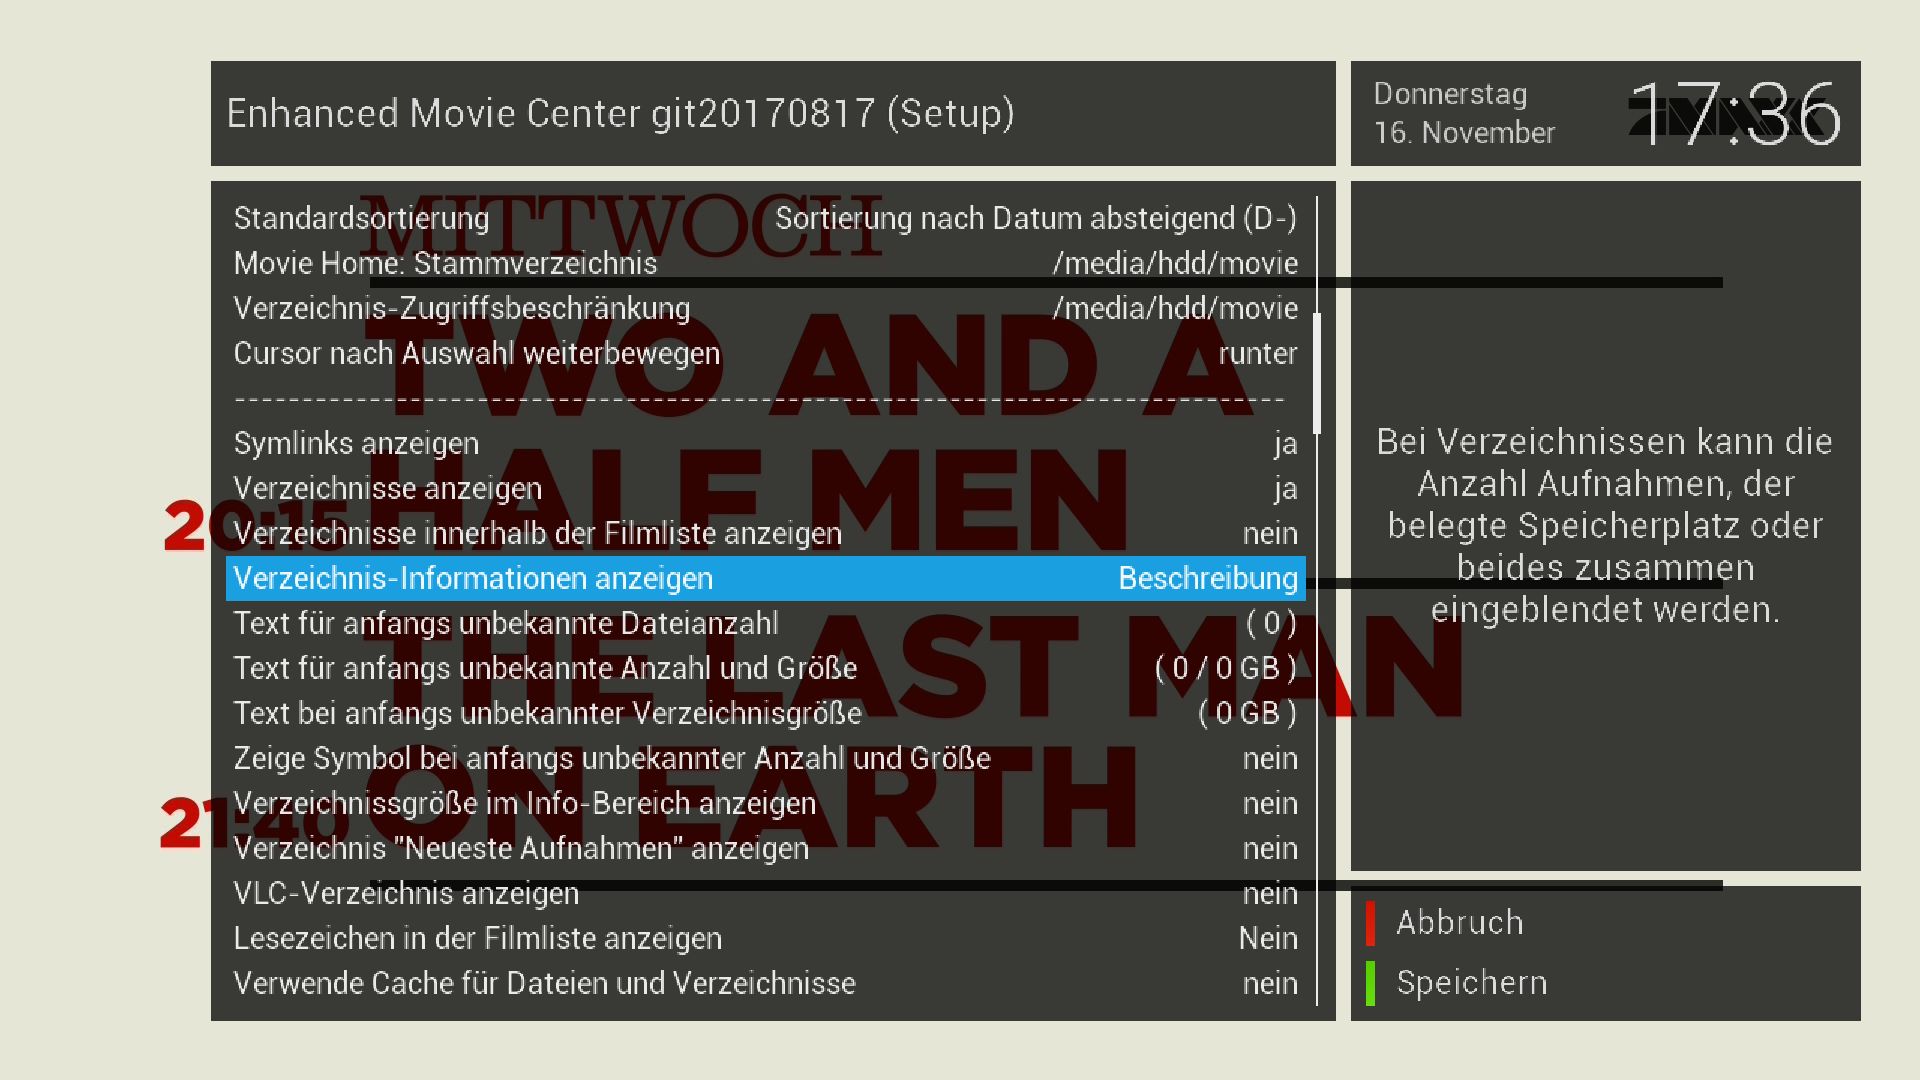Click the green Speichern color indicator
The width and height of the screenshot is (1920, 1080).
[1370, 983]
